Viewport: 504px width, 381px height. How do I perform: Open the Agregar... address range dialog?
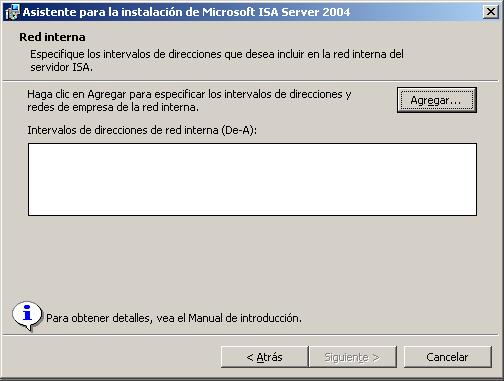[437, 100]
